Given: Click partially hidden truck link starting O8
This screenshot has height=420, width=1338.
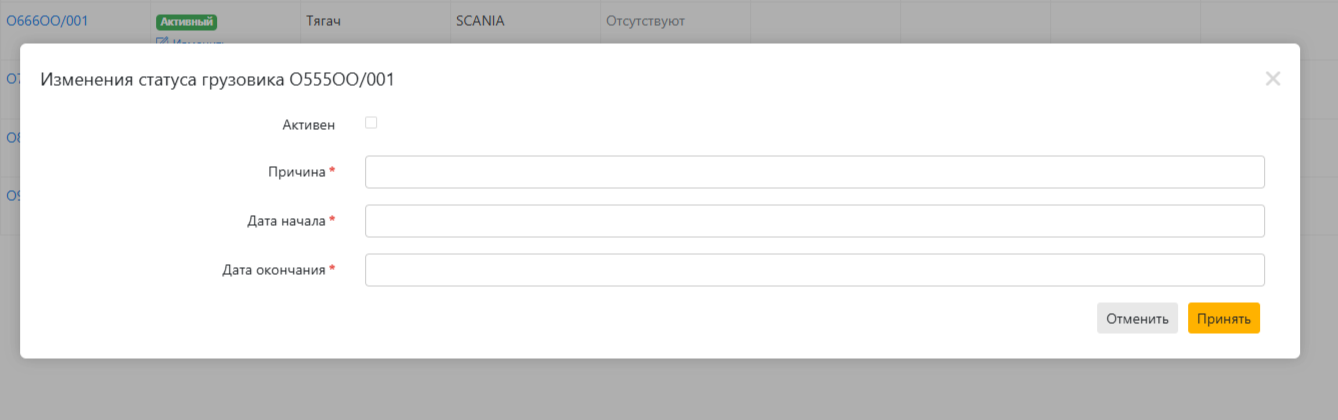Looking at the screenshot, I should (12, 138).
